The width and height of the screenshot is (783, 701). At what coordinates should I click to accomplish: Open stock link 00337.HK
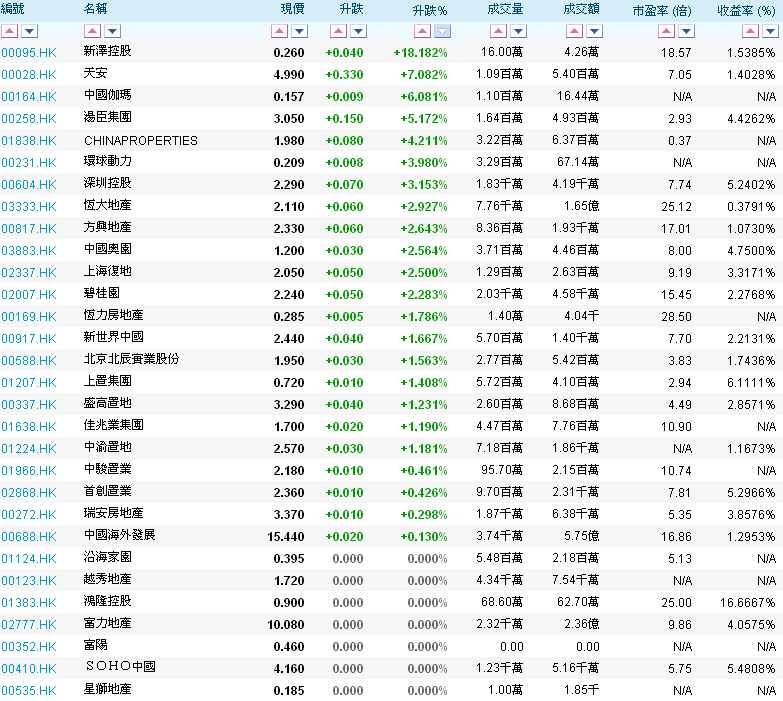(29, 404)
